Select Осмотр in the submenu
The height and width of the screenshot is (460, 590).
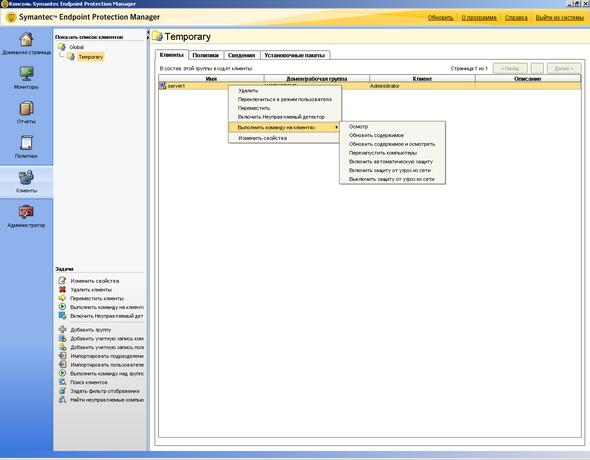(x=359, y=126)
